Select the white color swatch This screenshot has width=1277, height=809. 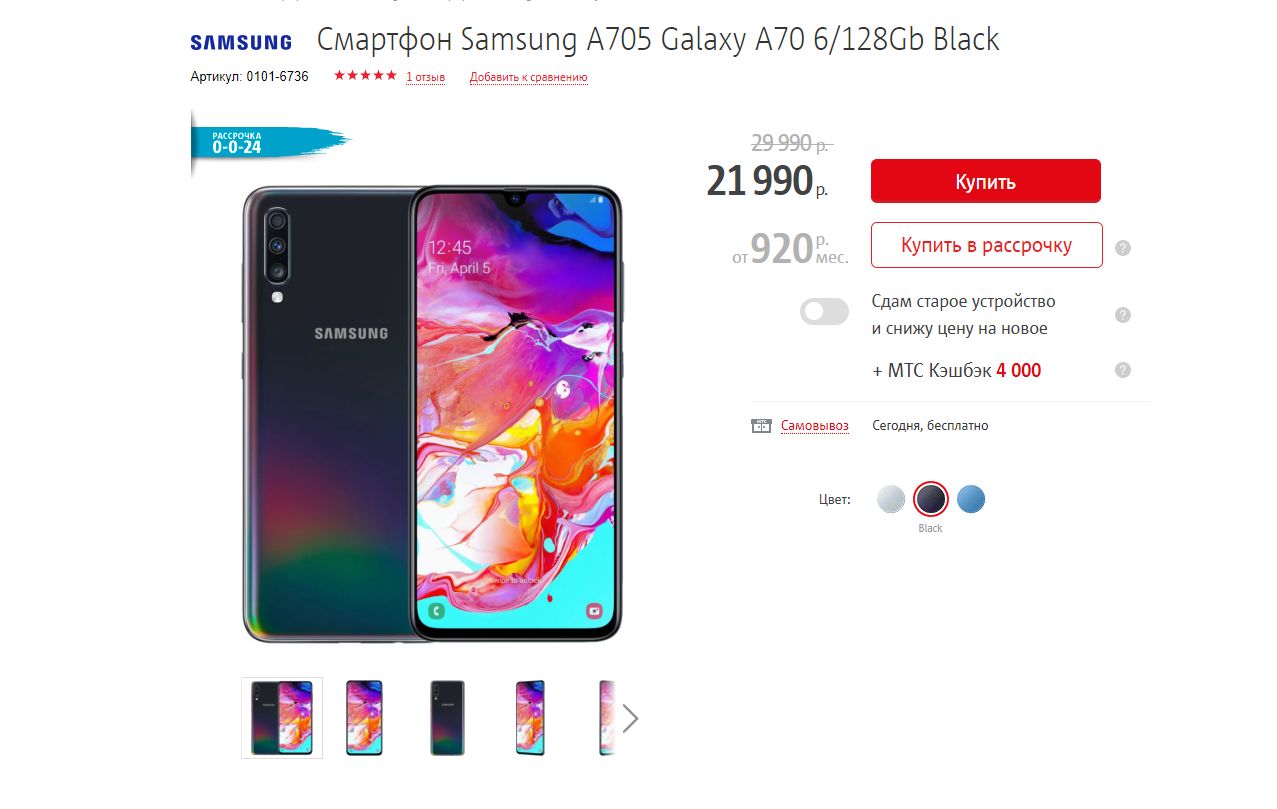point(891,499)
